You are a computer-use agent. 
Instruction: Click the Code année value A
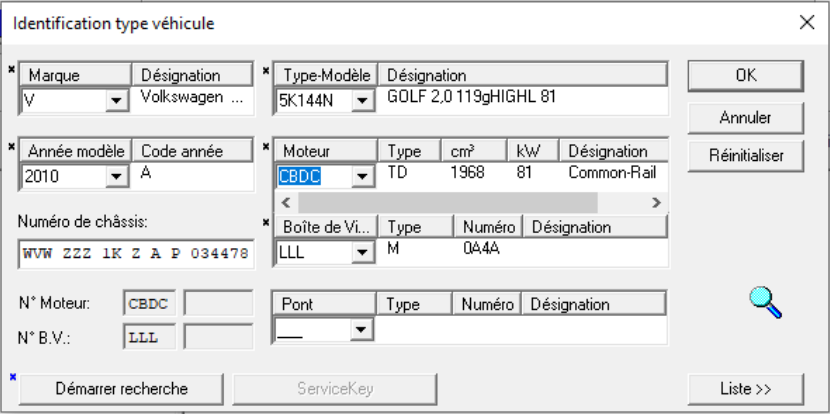[146, 173]
